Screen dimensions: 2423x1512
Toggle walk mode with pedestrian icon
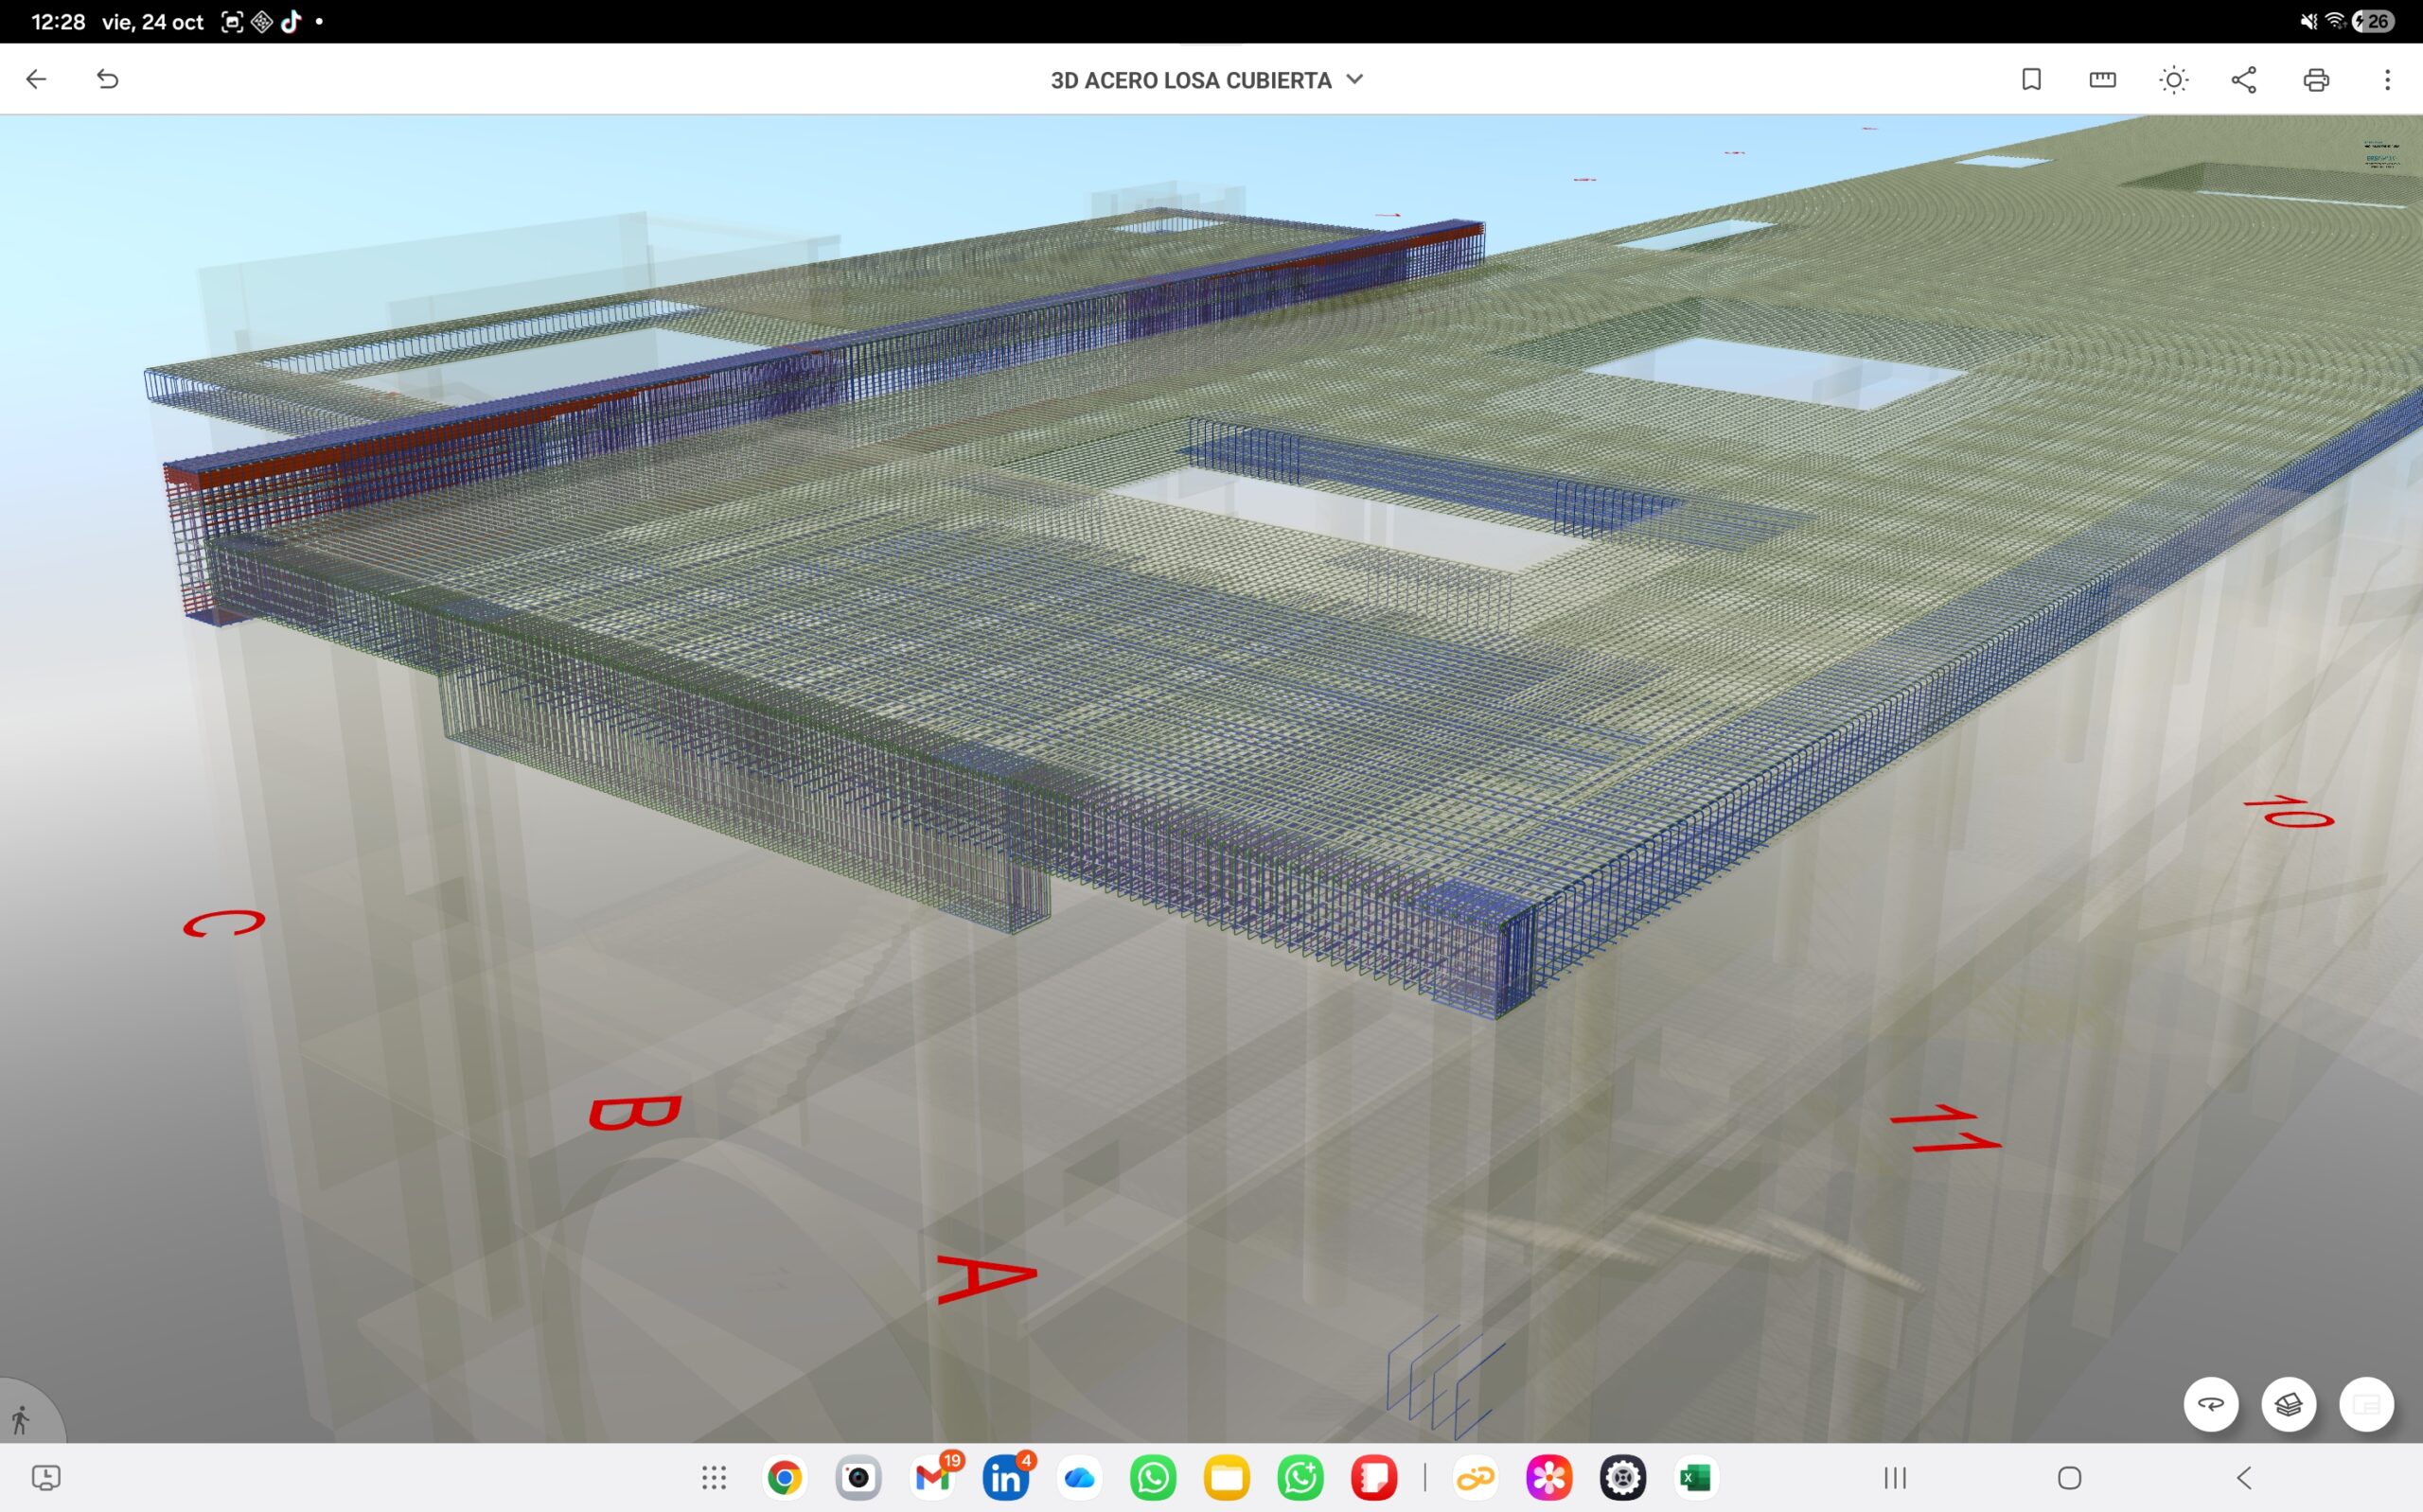coord(21,1419)
